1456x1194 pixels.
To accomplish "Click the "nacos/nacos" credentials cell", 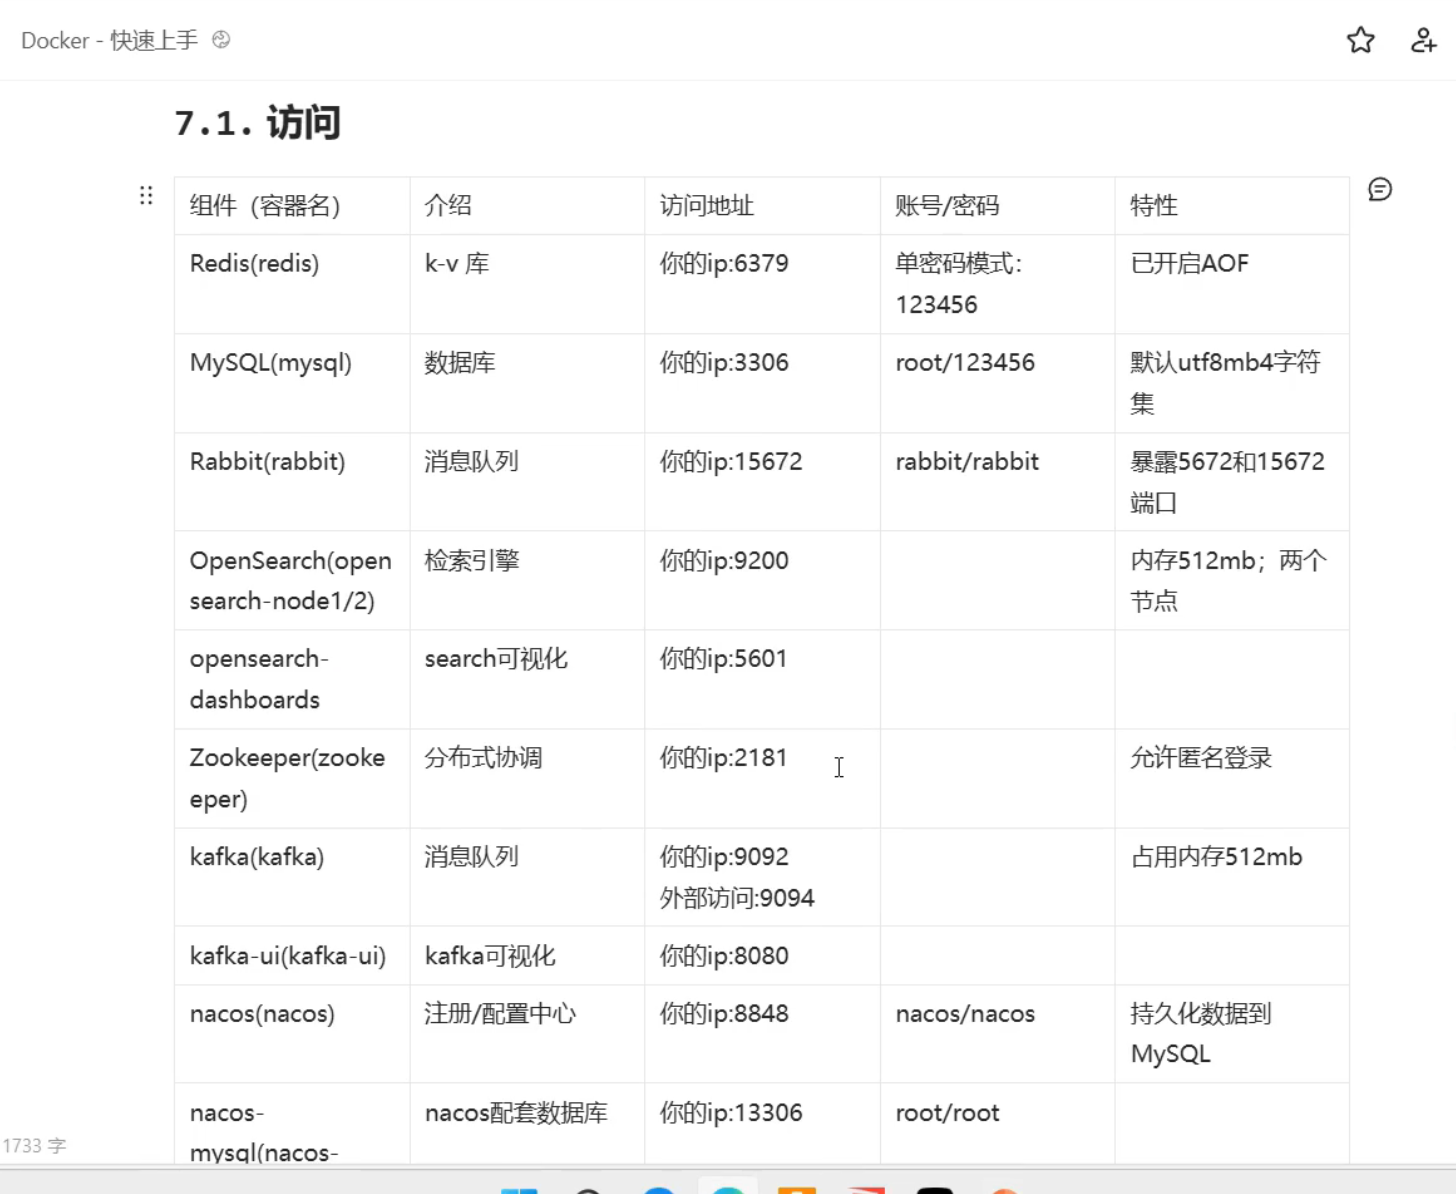I will click(997, 1034).
